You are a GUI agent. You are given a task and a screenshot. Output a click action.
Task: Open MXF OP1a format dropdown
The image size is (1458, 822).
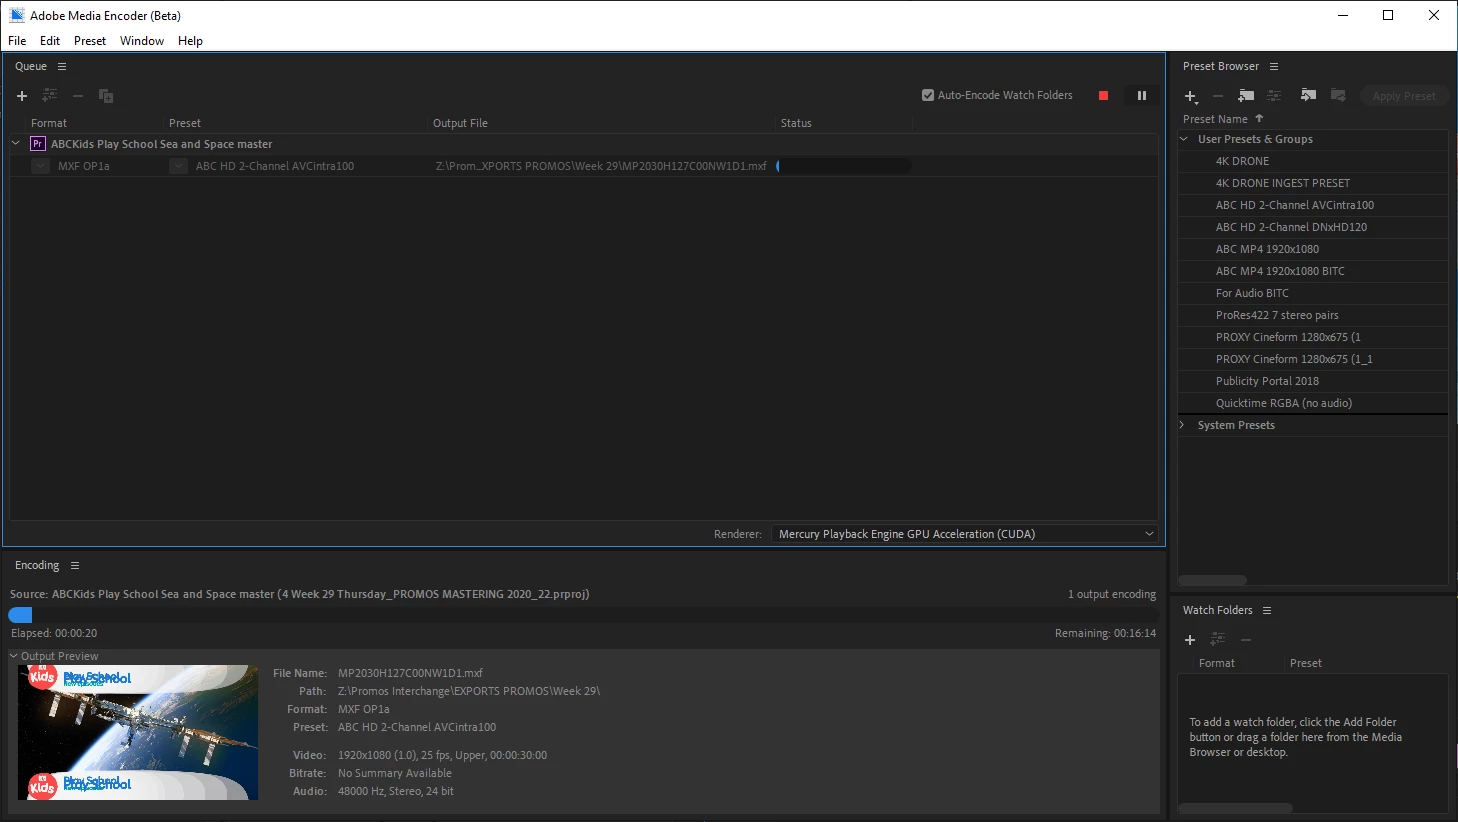pyautogui.click(x=40, y=166)
